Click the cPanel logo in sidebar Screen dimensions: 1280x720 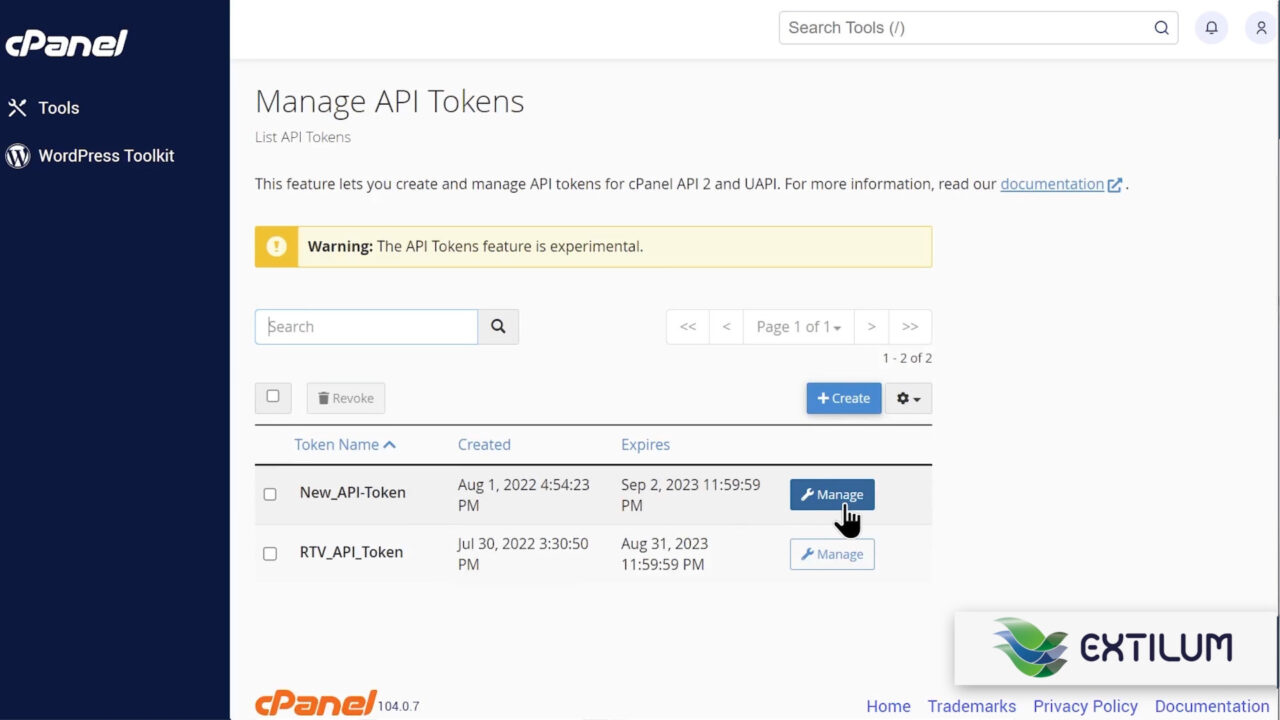point(66,42)
